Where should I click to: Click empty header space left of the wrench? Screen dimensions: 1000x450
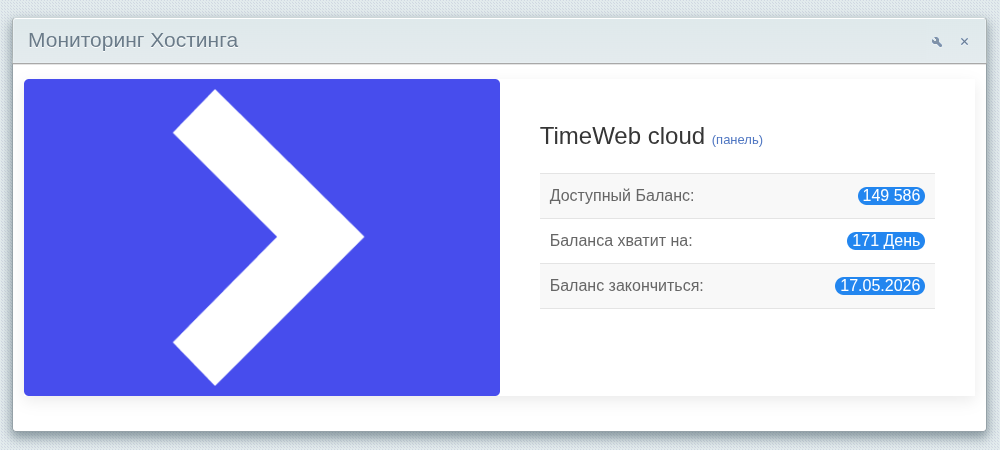click(600, 41)
